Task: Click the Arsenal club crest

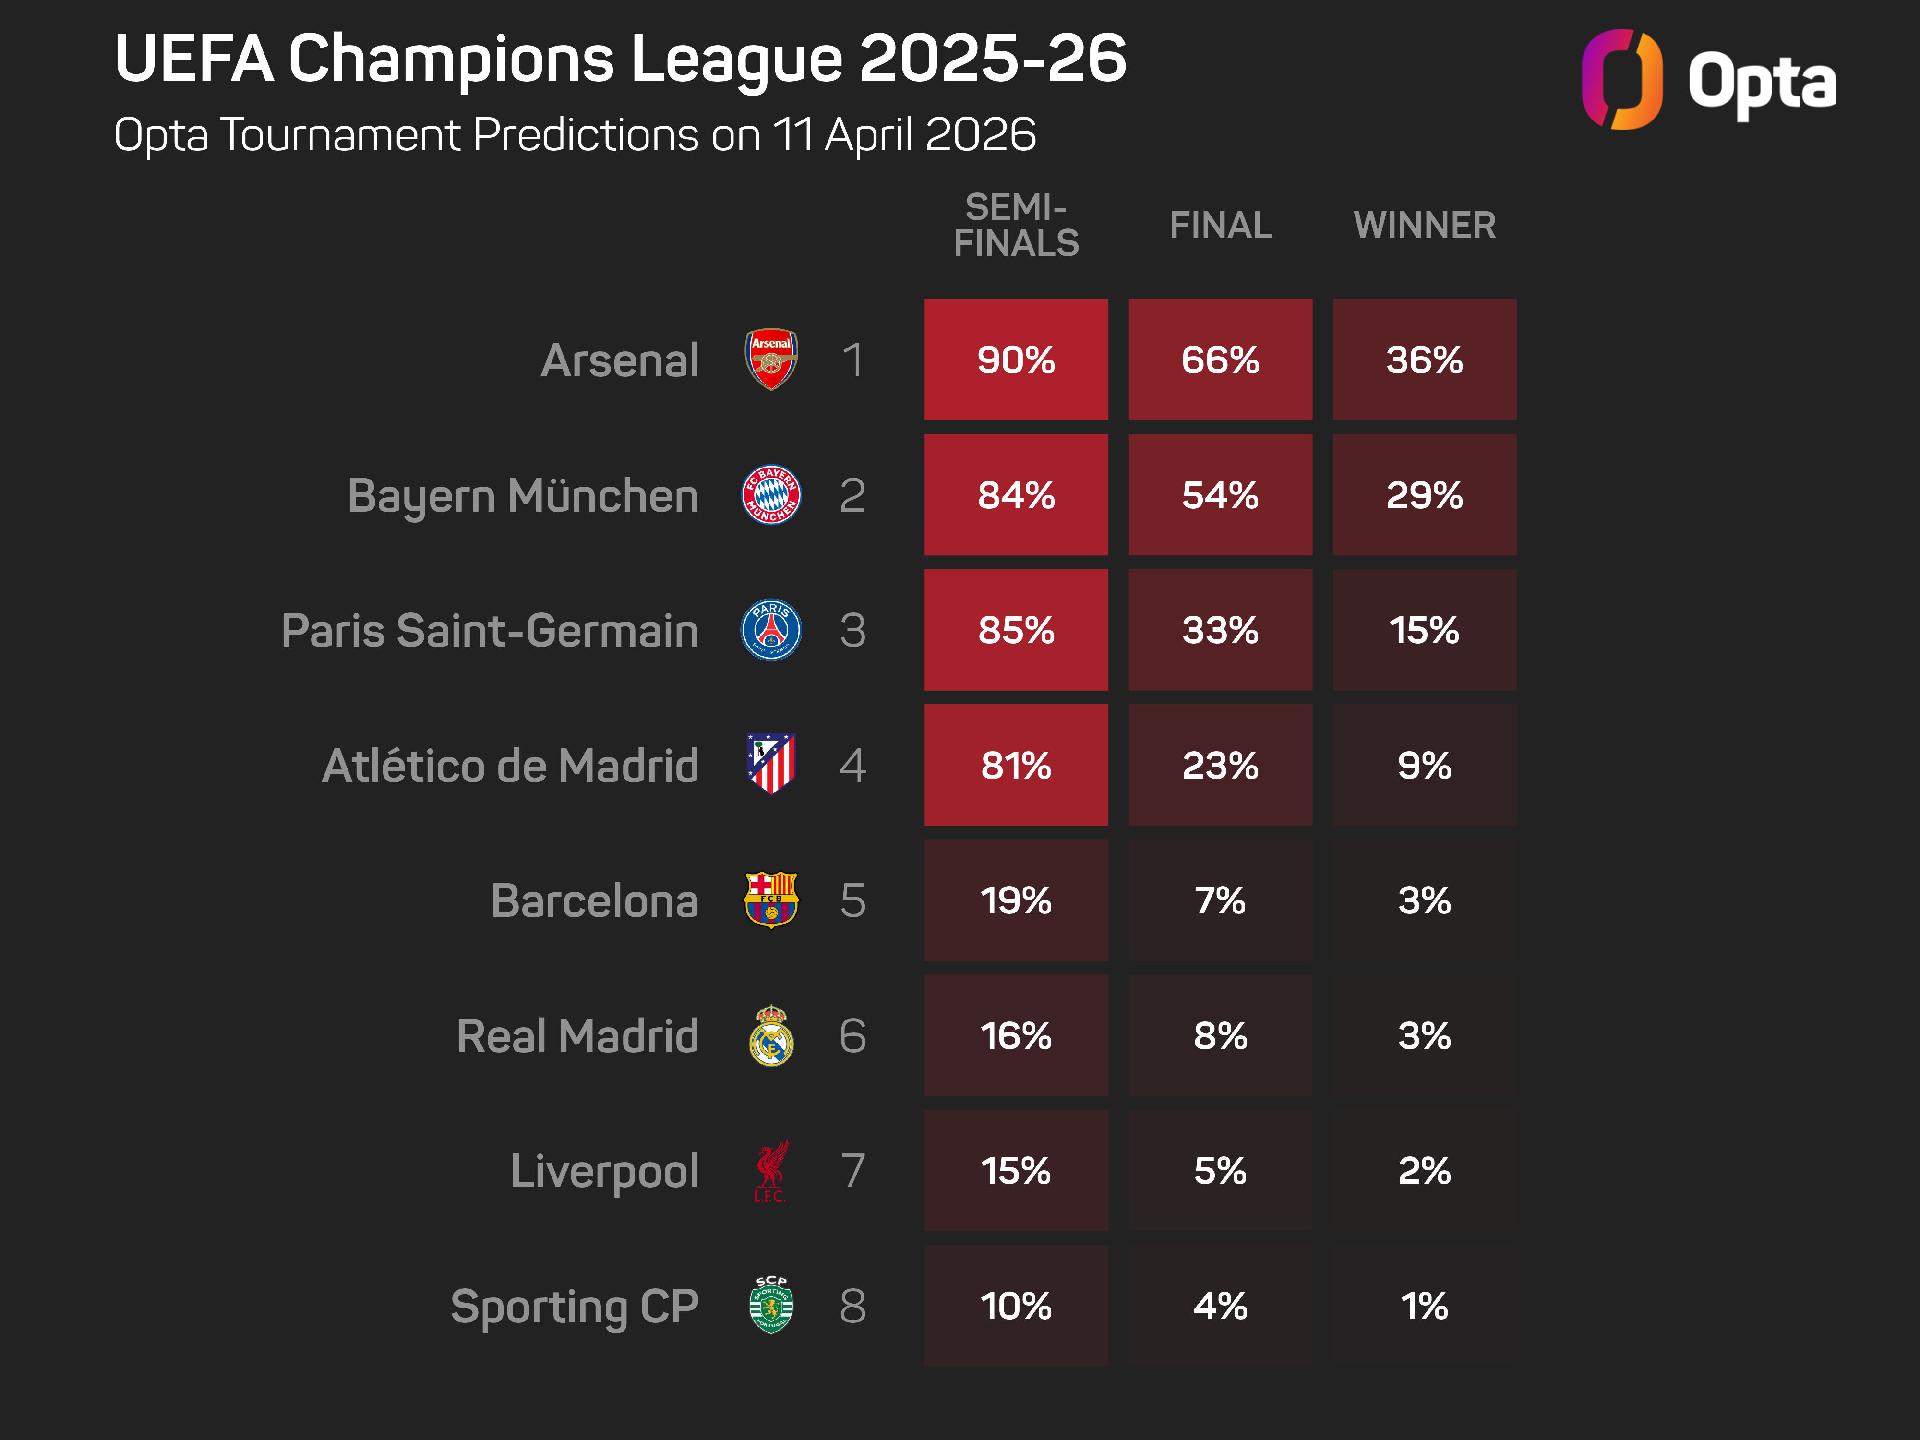Action: tap(771, 360)
